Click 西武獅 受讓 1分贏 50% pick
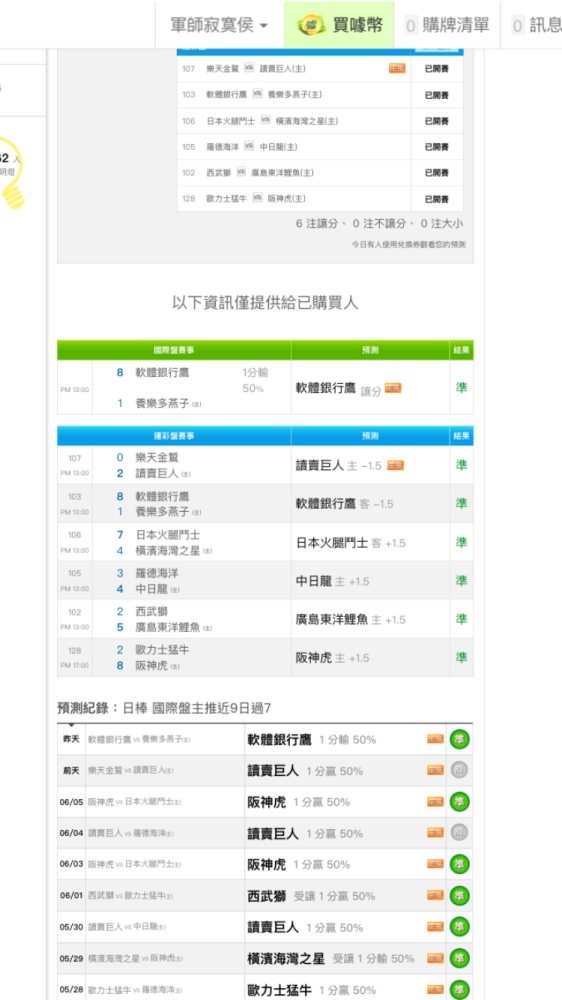562x1000 pixels. click(311, 896)
